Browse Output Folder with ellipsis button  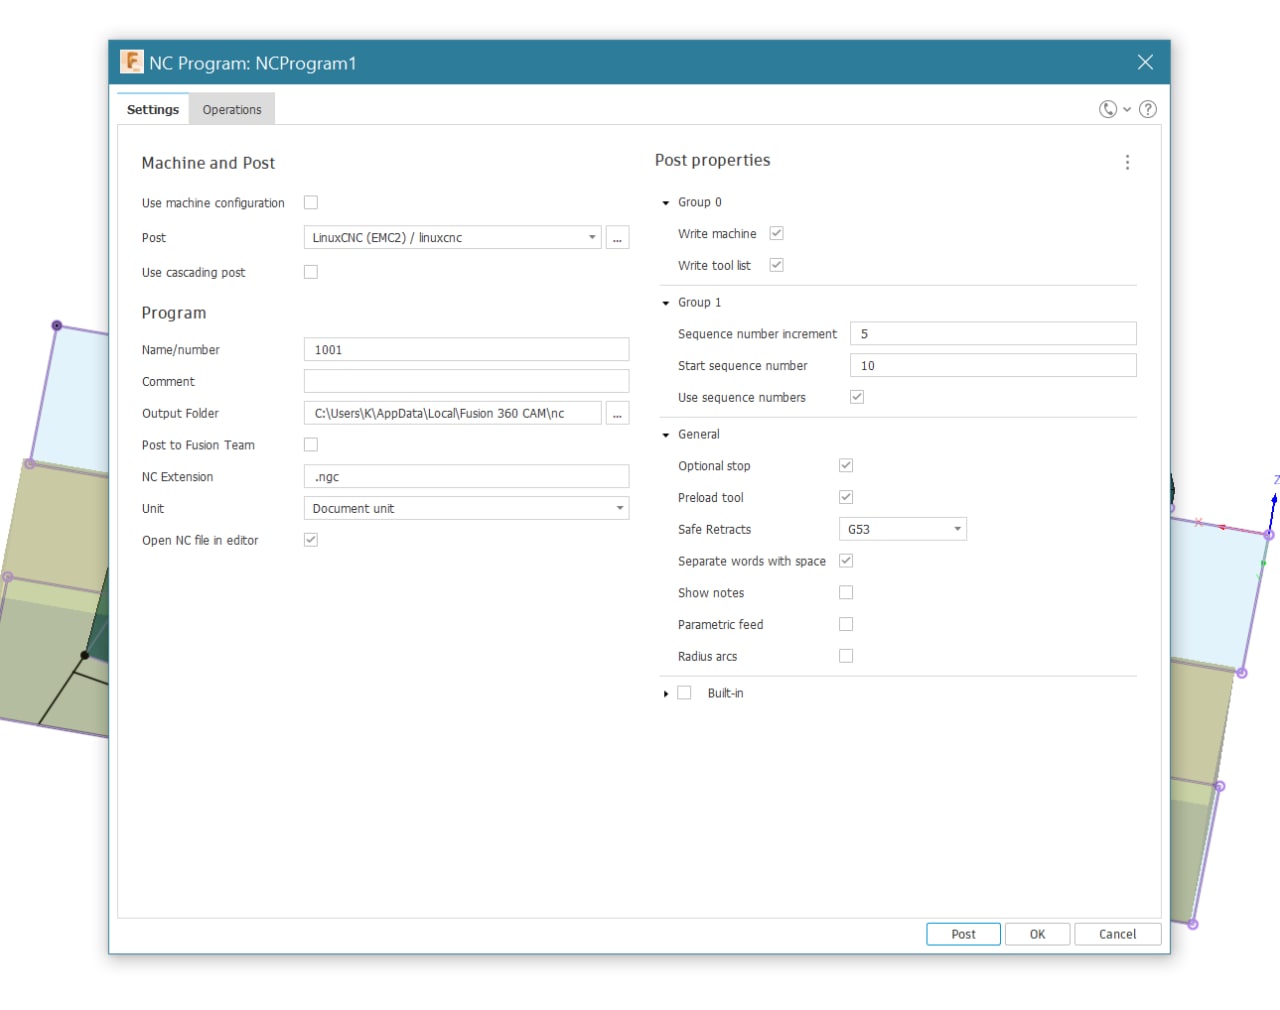click(617, 413)
